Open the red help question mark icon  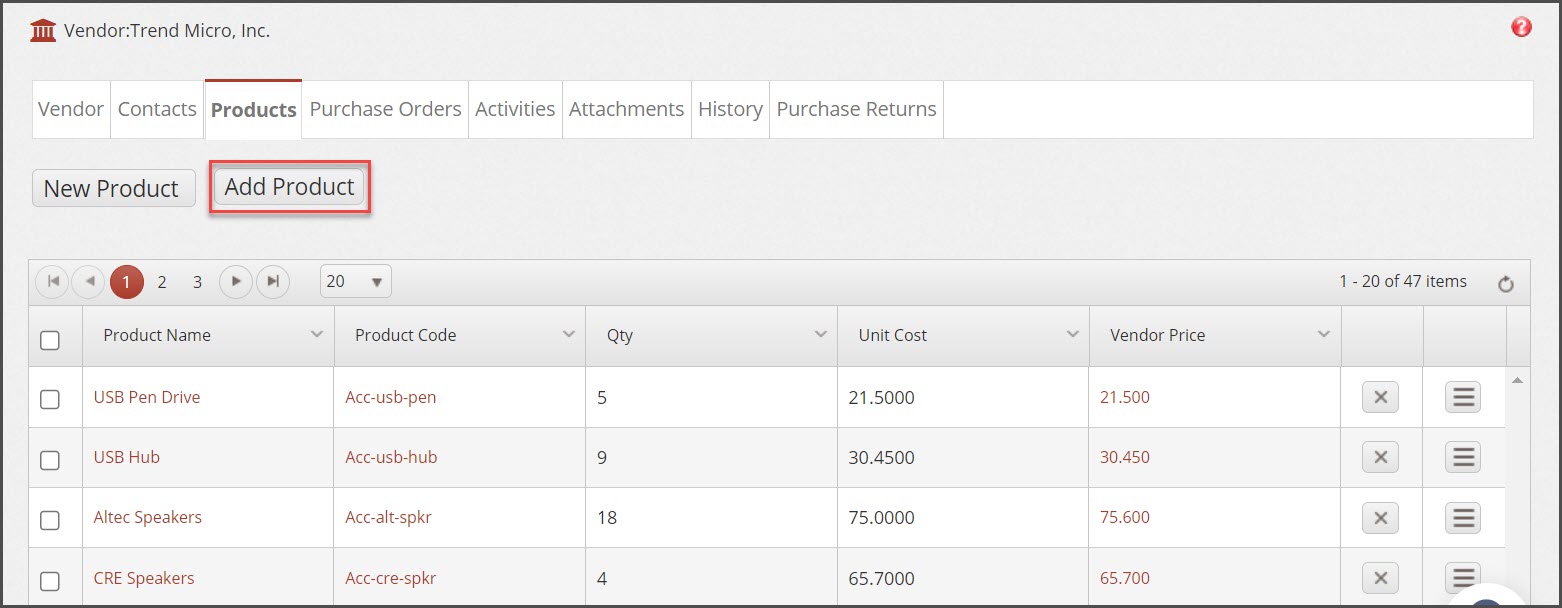tap(1521, 27)
